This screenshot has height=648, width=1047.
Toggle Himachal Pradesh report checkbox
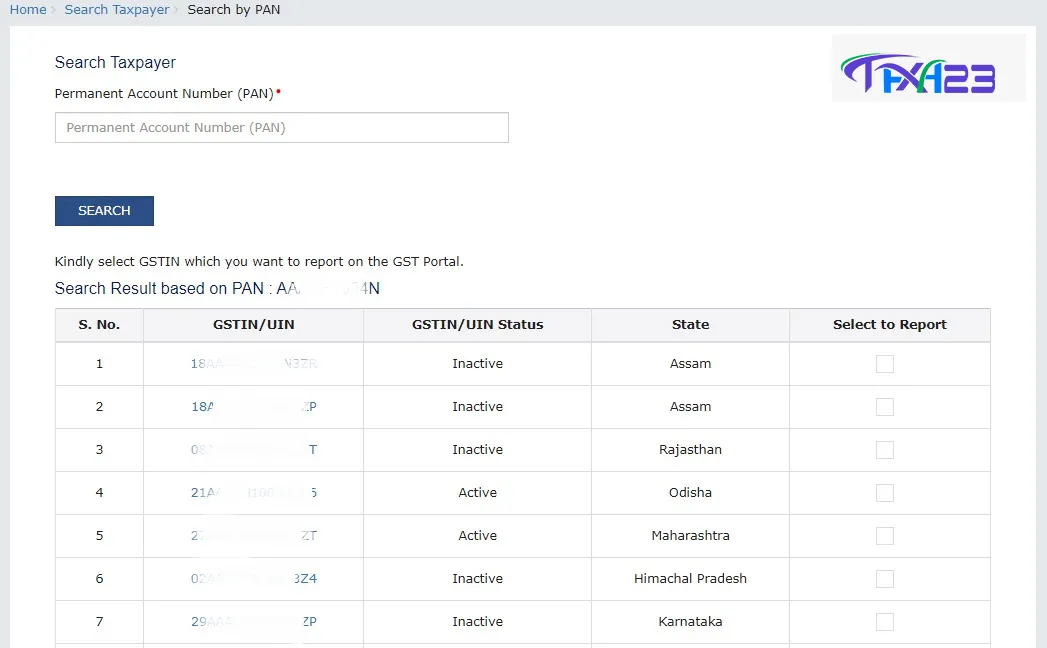[884, 579]
